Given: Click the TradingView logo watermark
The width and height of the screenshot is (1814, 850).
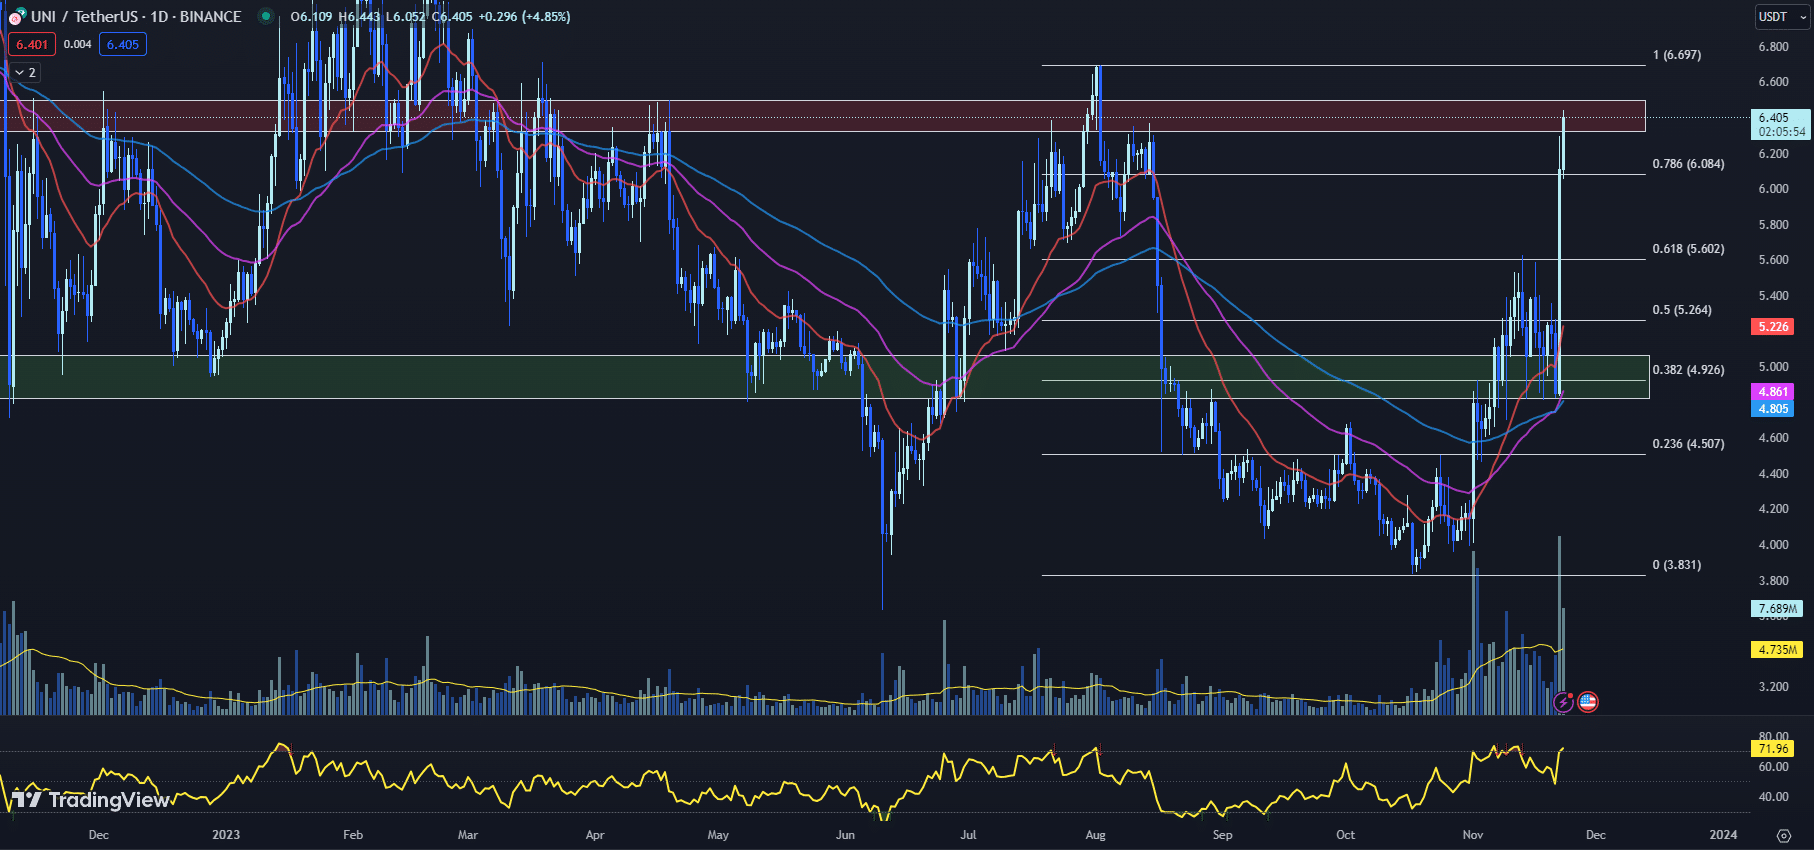Looking at the screenshot, I should [x=90, y=799].
